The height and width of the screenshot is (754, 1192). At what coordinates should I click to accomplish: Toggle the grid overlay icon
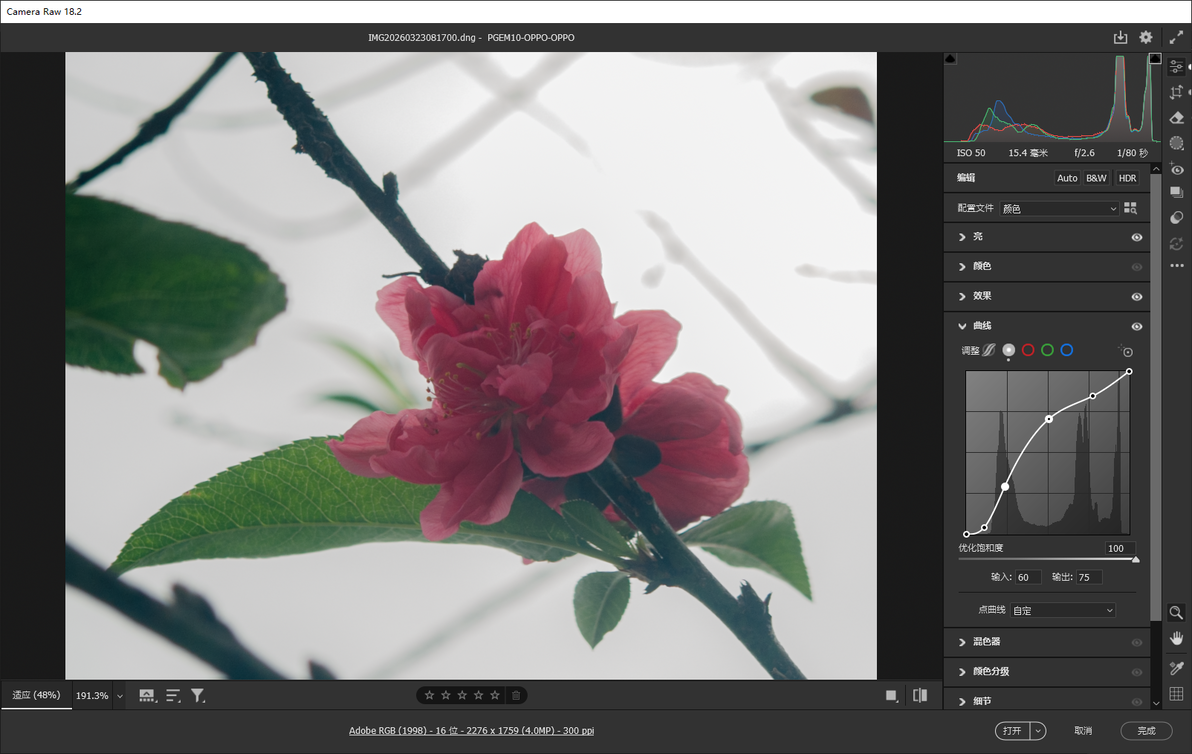click(x=1176, y=693)
